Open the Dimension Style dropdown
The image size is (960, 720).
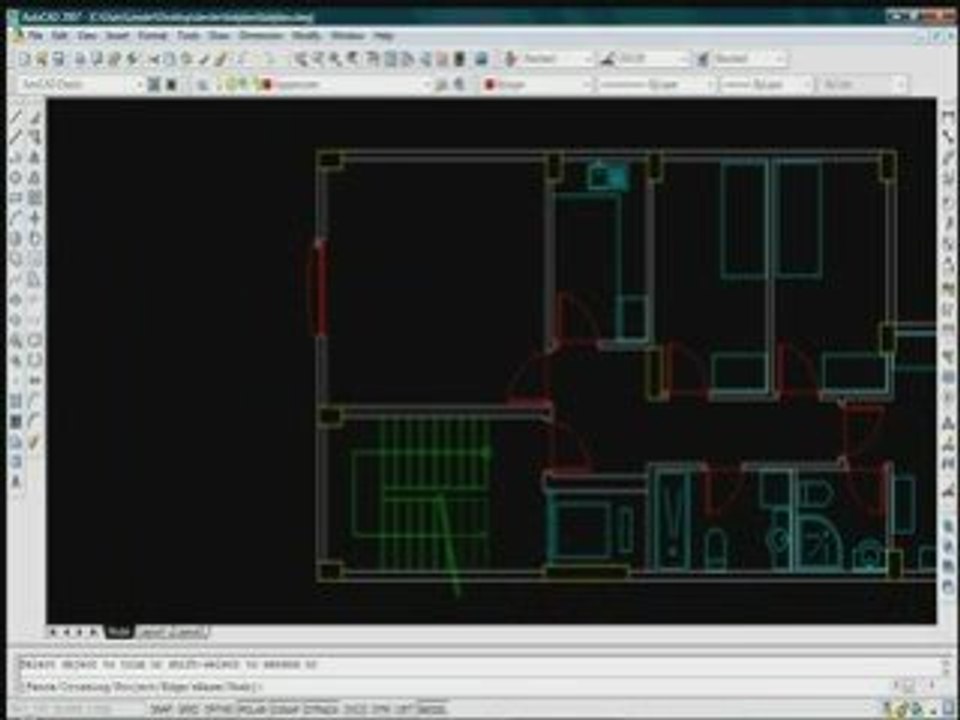point(653,59)
